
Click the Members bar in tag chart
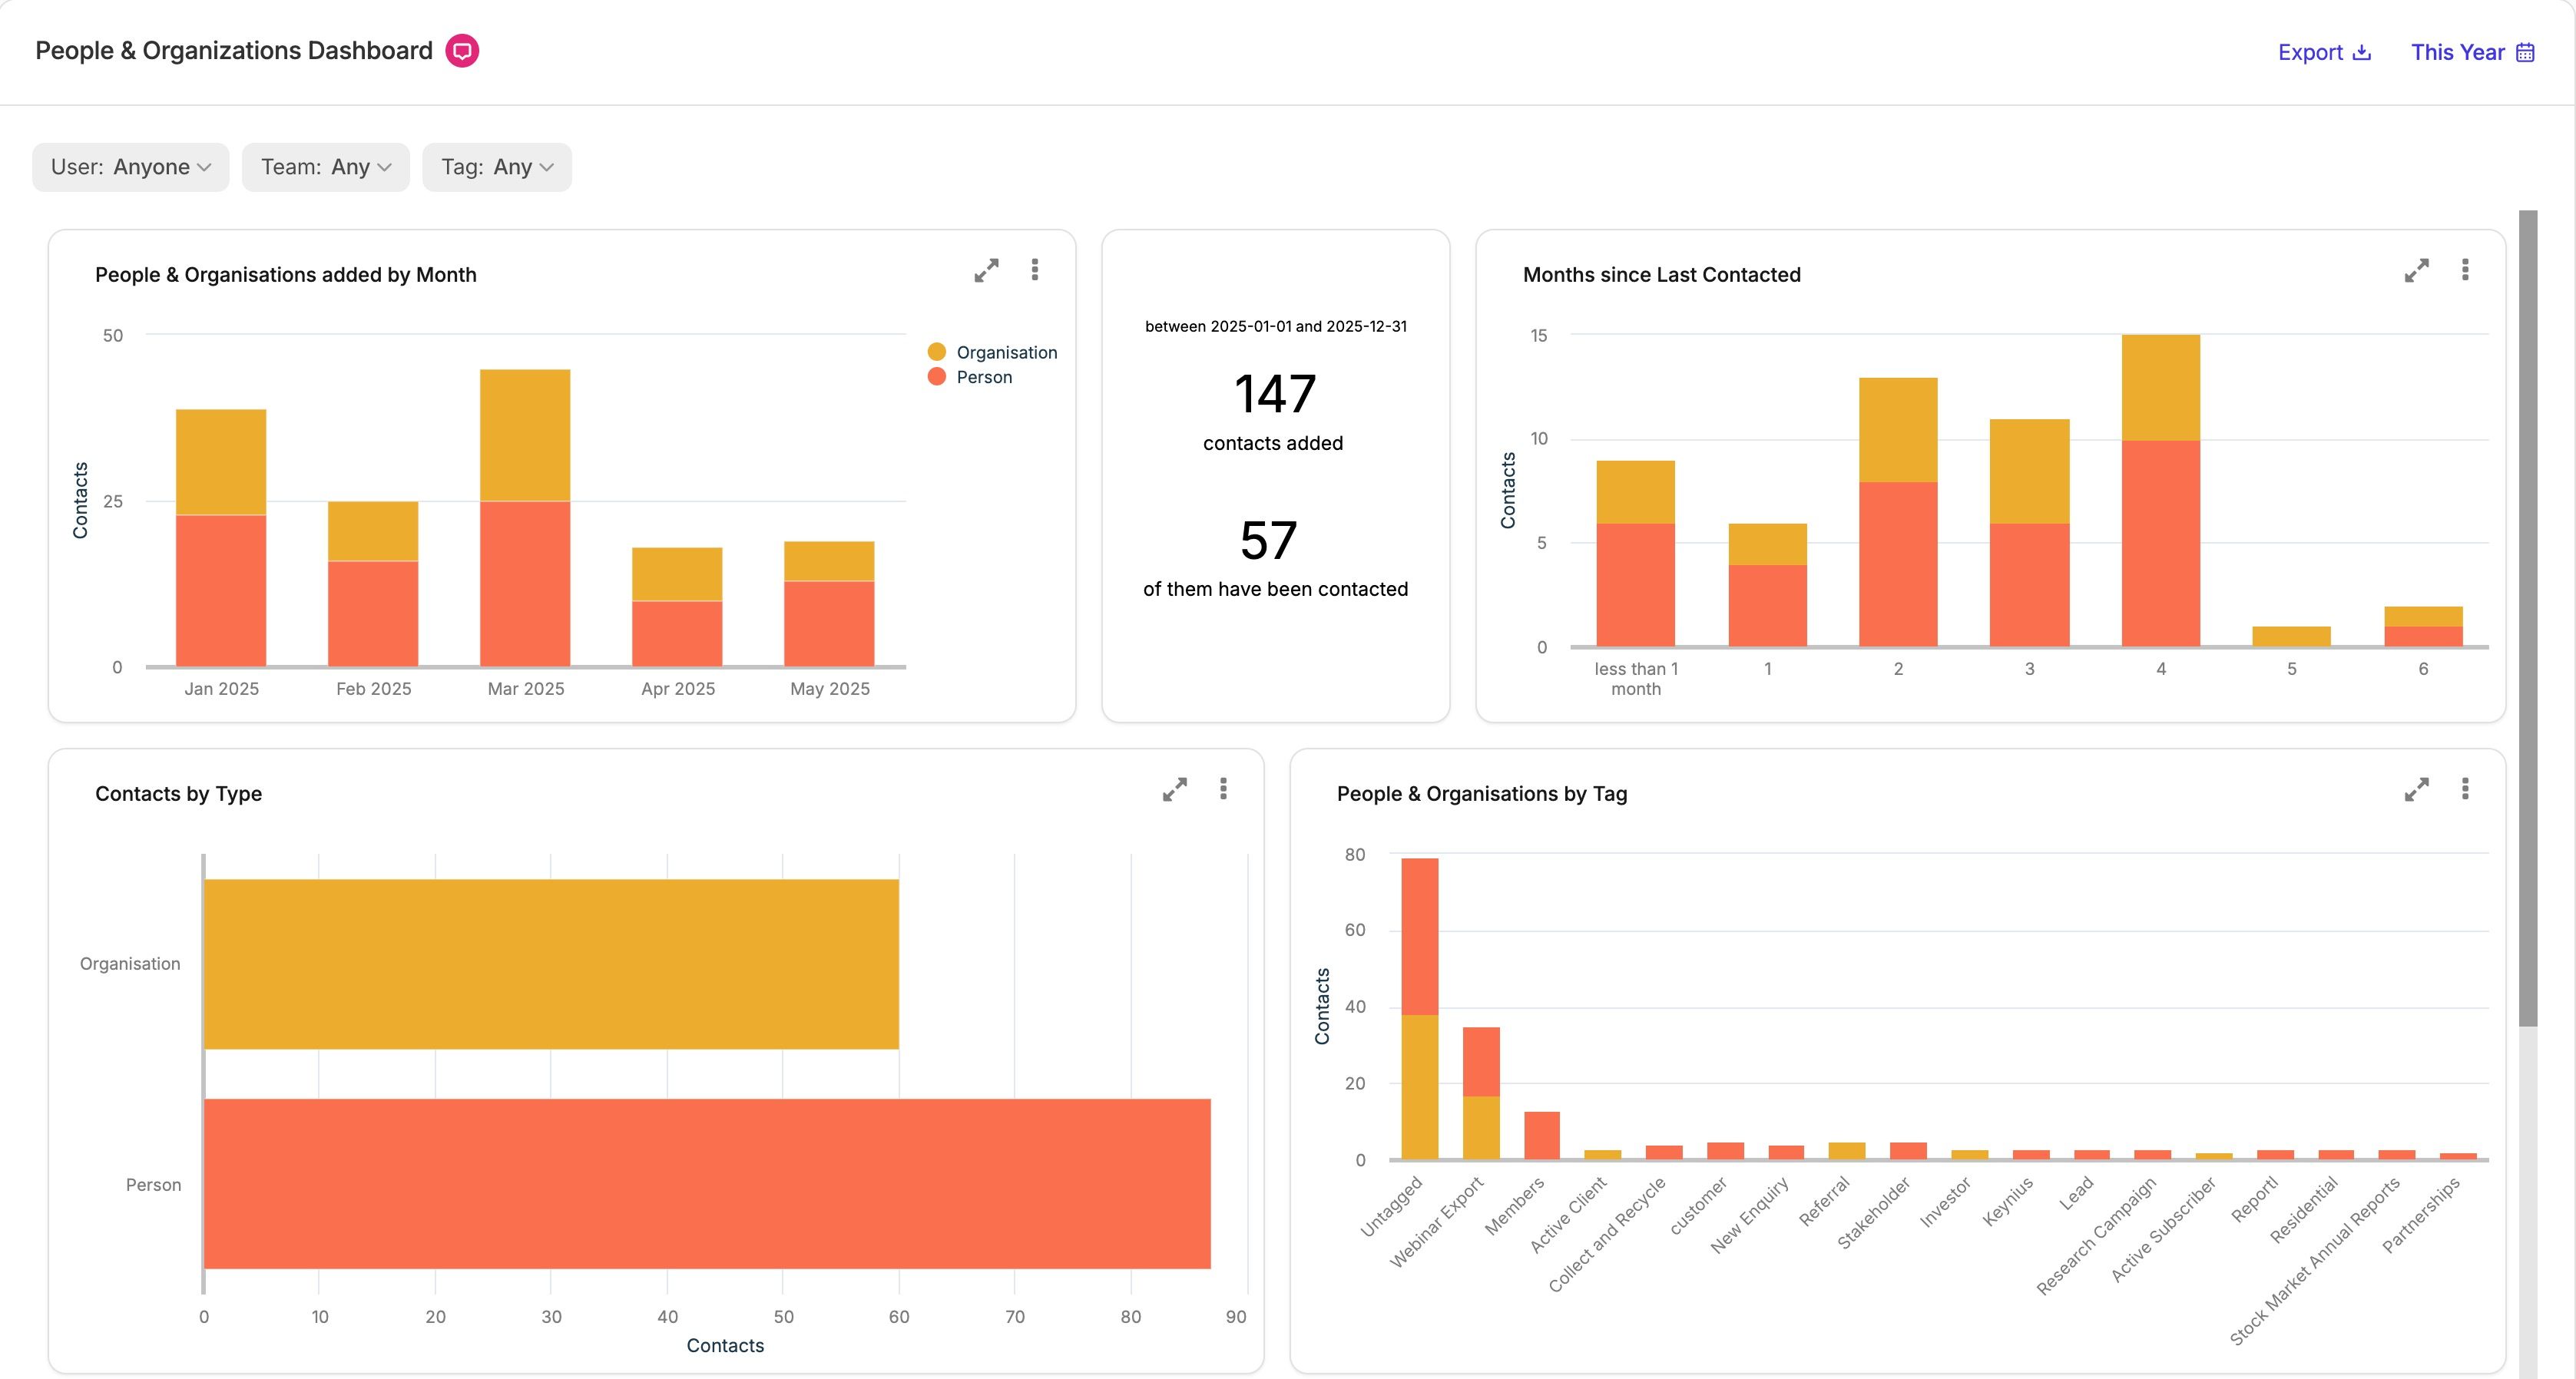click(x=1542, y=1135)
